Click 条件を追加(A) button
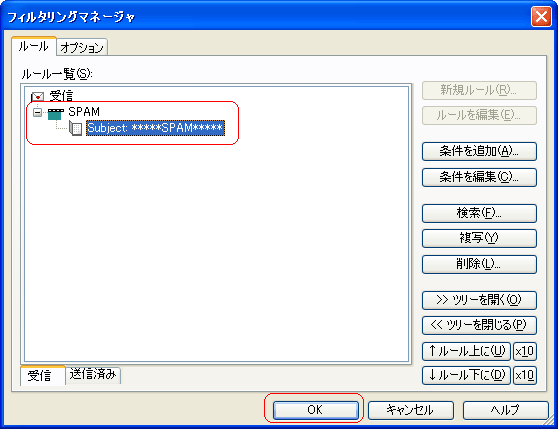Viewport: 558px width, 429px height. tap(479, 152)
